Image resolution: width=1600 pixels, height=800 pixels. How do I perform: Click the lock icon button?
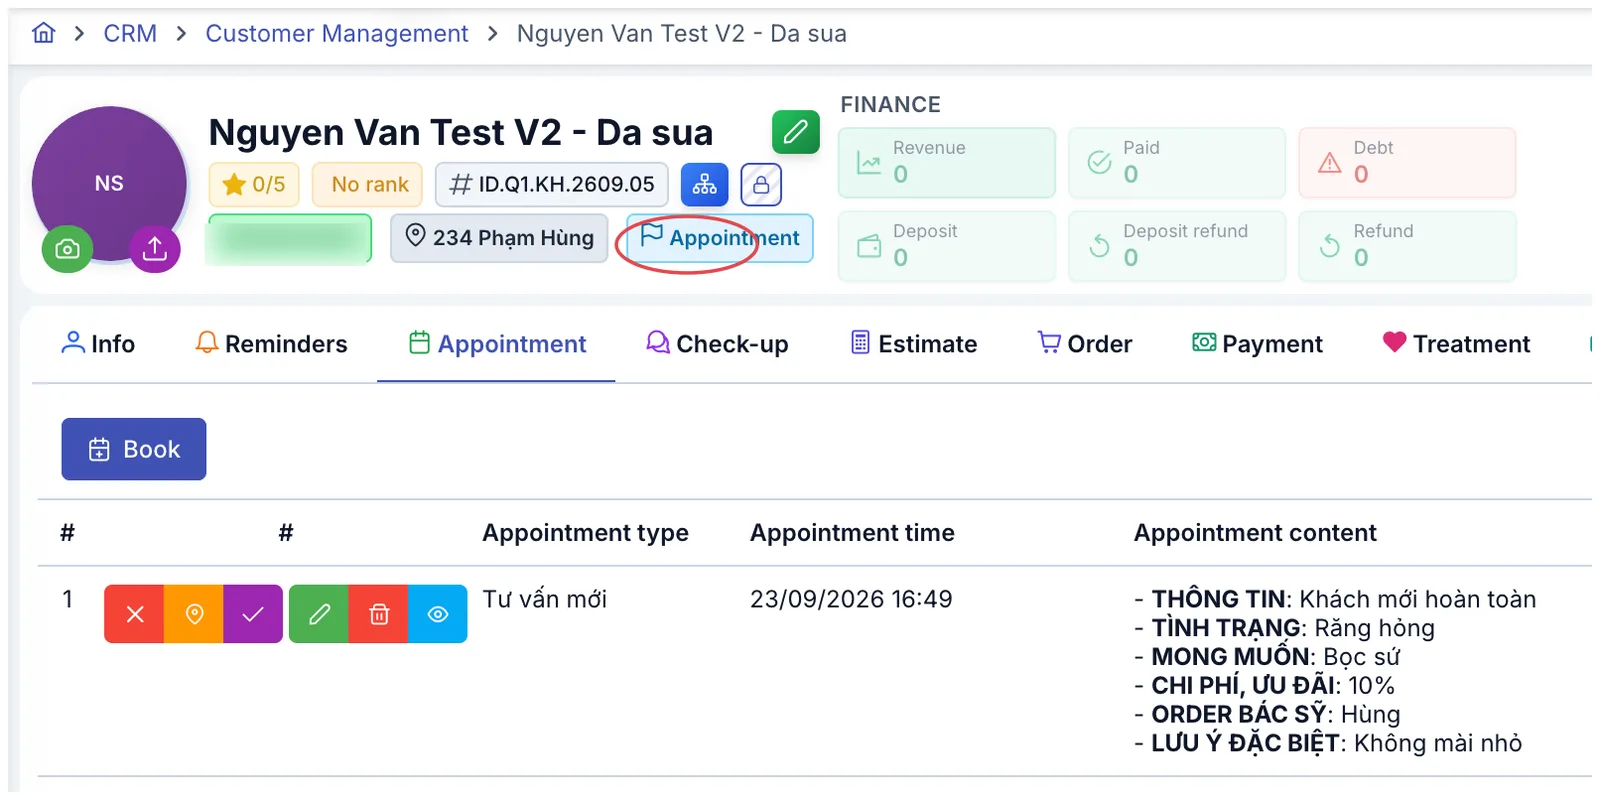pyautogui.click(x=761, y=185)
